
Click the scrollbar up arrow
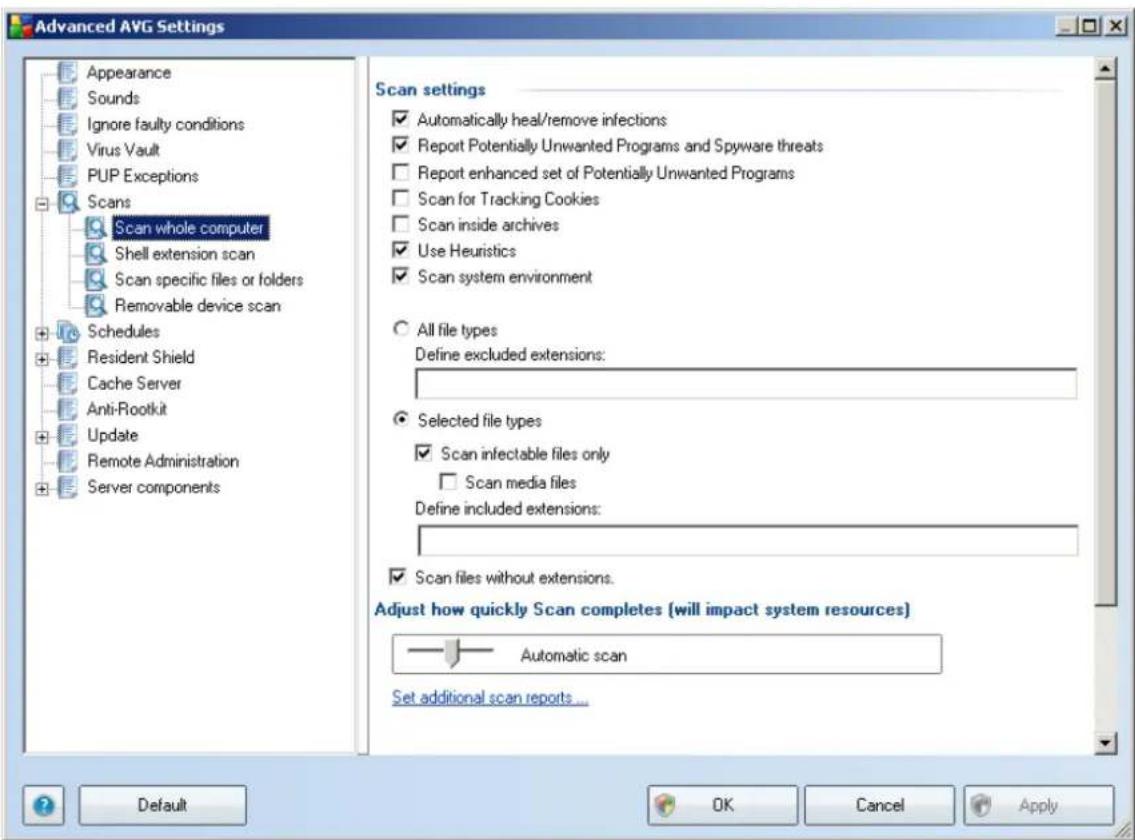[1105, 69]
